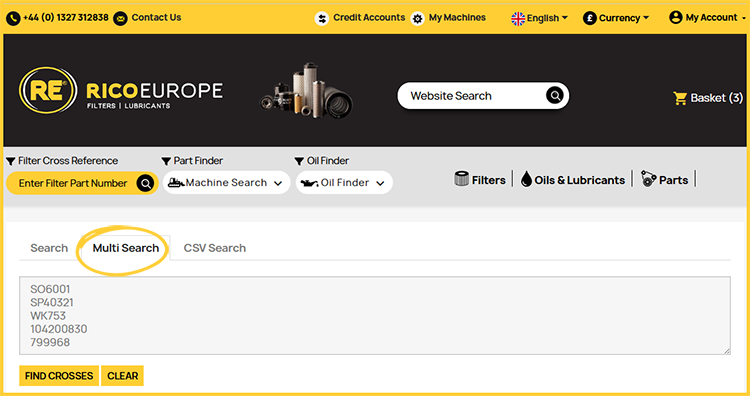
Task: Click the UK flag language icon
Action: (x=518, y=19)
